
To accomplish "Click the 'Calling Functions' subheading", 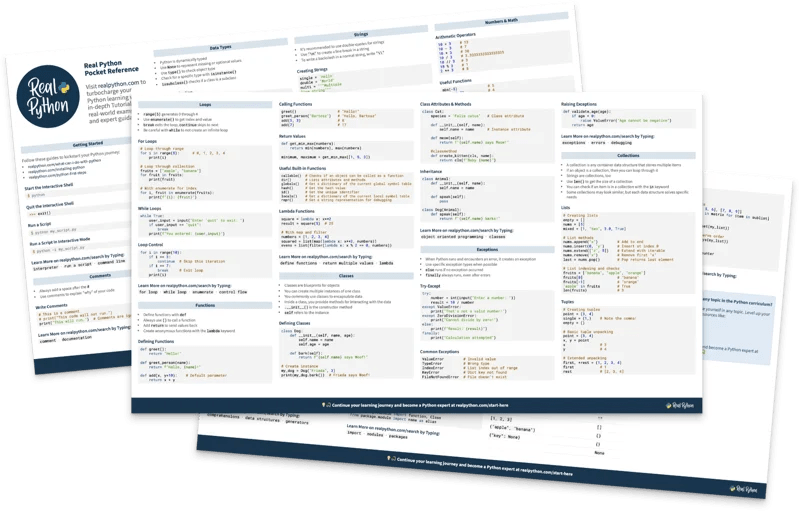I will (x=295, y=104).
